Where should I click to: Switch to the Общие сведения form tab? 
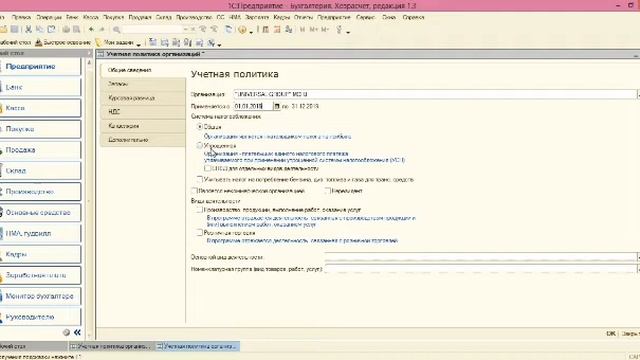(x=142, y=70)
